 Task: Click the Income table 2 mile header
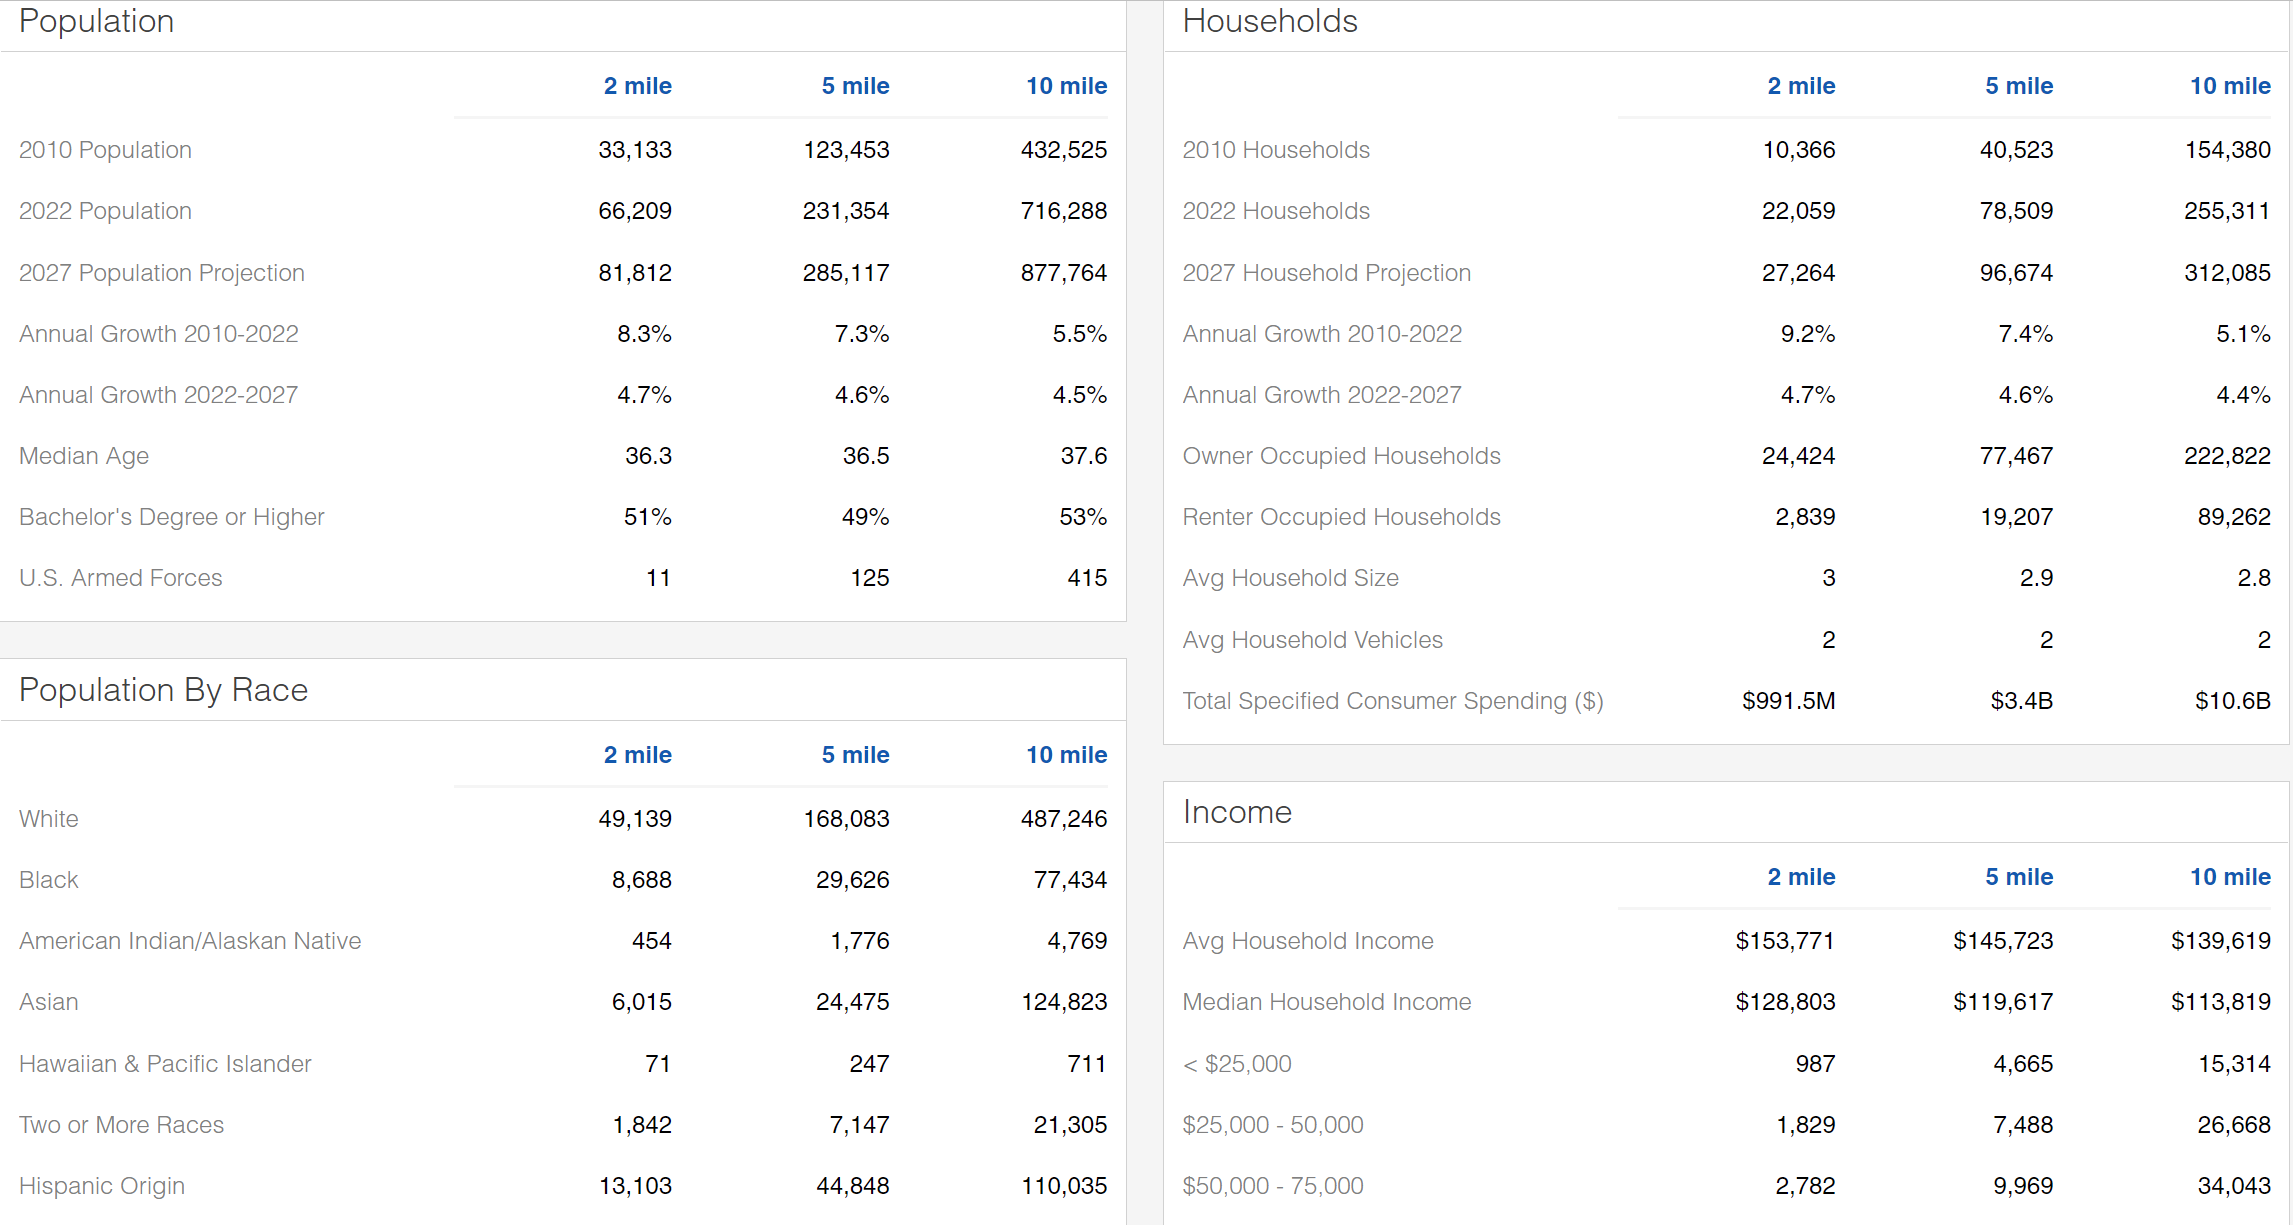point(1802,877)
